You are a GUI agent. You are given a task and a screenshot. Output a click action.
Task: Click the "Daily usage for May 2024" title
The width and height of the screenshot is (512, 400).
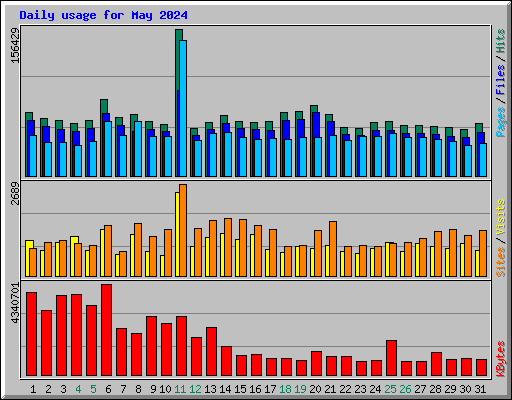[x=103, y=15]
